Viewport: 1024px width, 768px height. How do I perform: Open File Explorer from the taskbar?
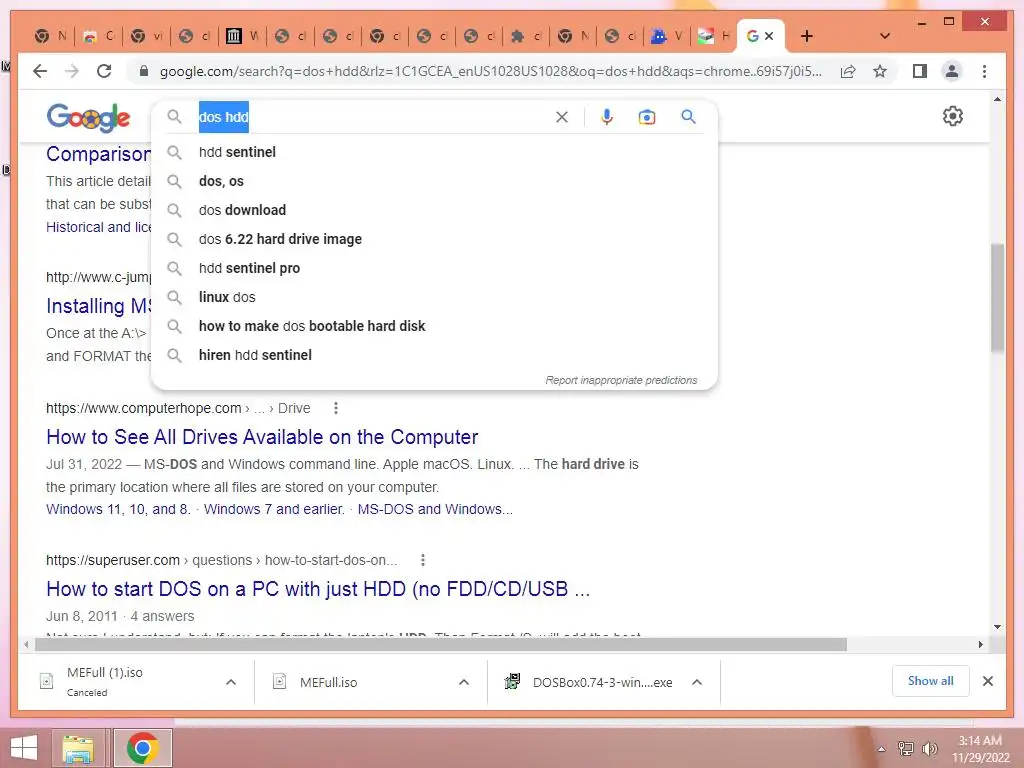point(78,748)
